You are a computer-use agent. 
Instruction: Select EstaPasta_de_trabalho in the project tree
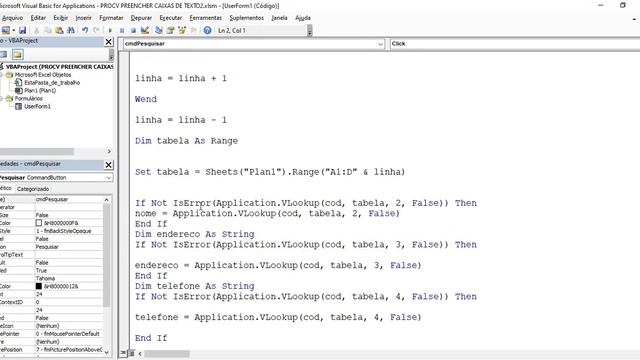tap(52, 82)
